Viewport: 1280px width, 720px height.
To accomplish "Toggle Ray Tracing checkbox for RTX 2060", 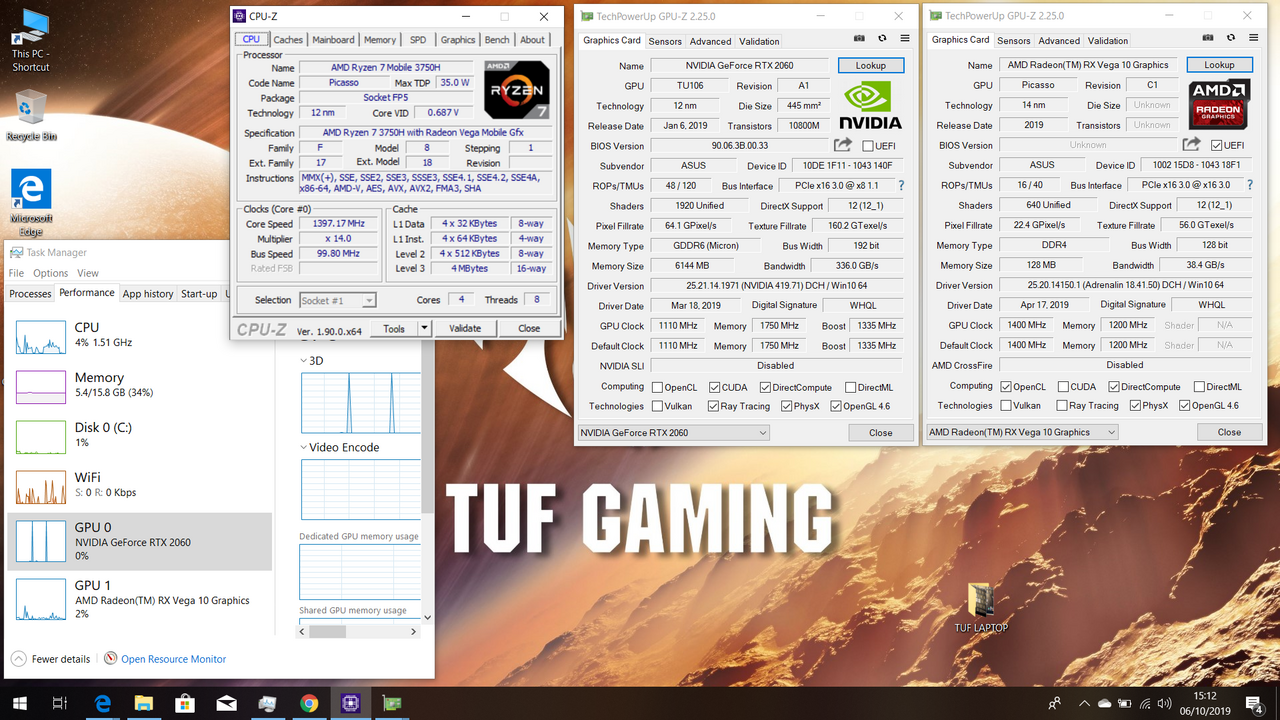I will click(713, 406).
